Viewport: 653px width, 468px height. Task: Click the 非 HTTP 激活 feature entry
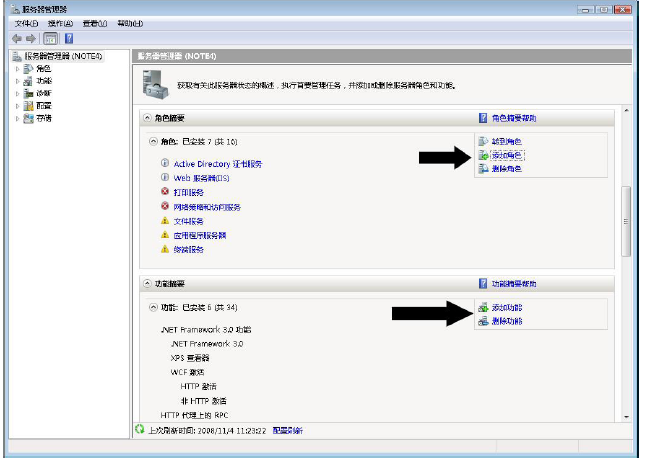[x=203, y=401]
